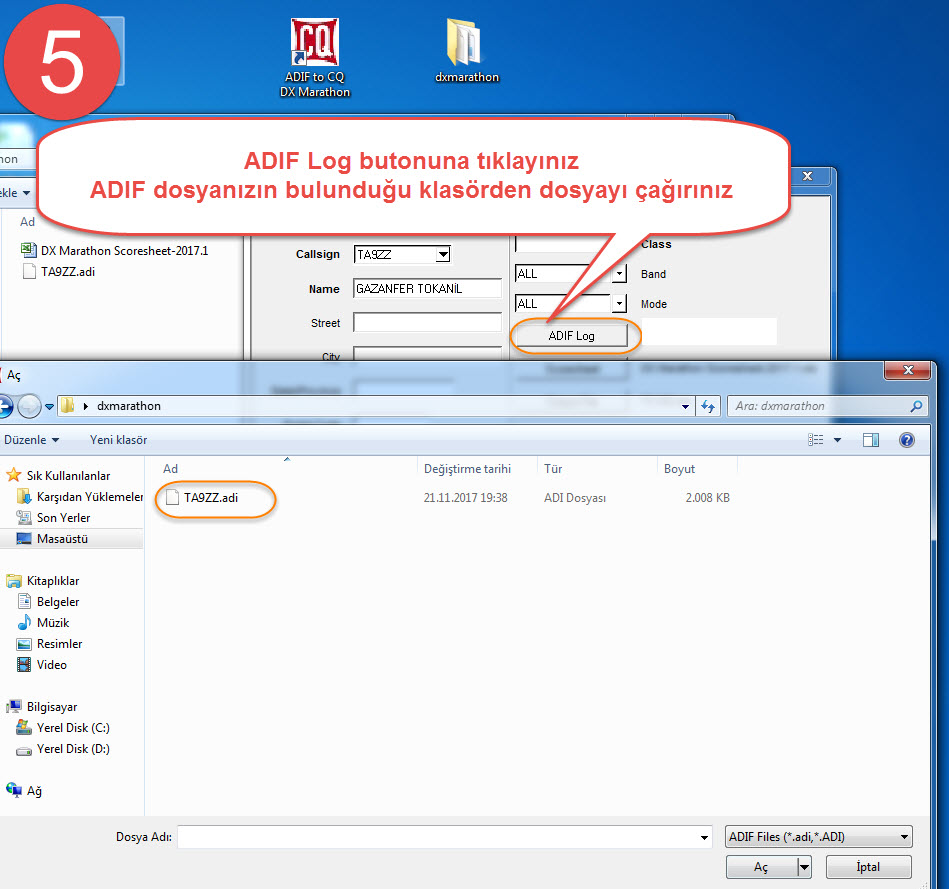
Task: Click the refresh button beside address bar
Action: coord(708,406)
